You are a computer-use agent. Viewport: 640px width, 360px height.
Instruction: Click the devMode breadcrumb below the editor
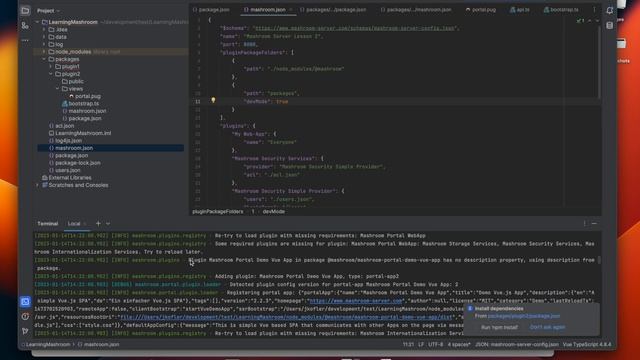[x=273, y=211]
